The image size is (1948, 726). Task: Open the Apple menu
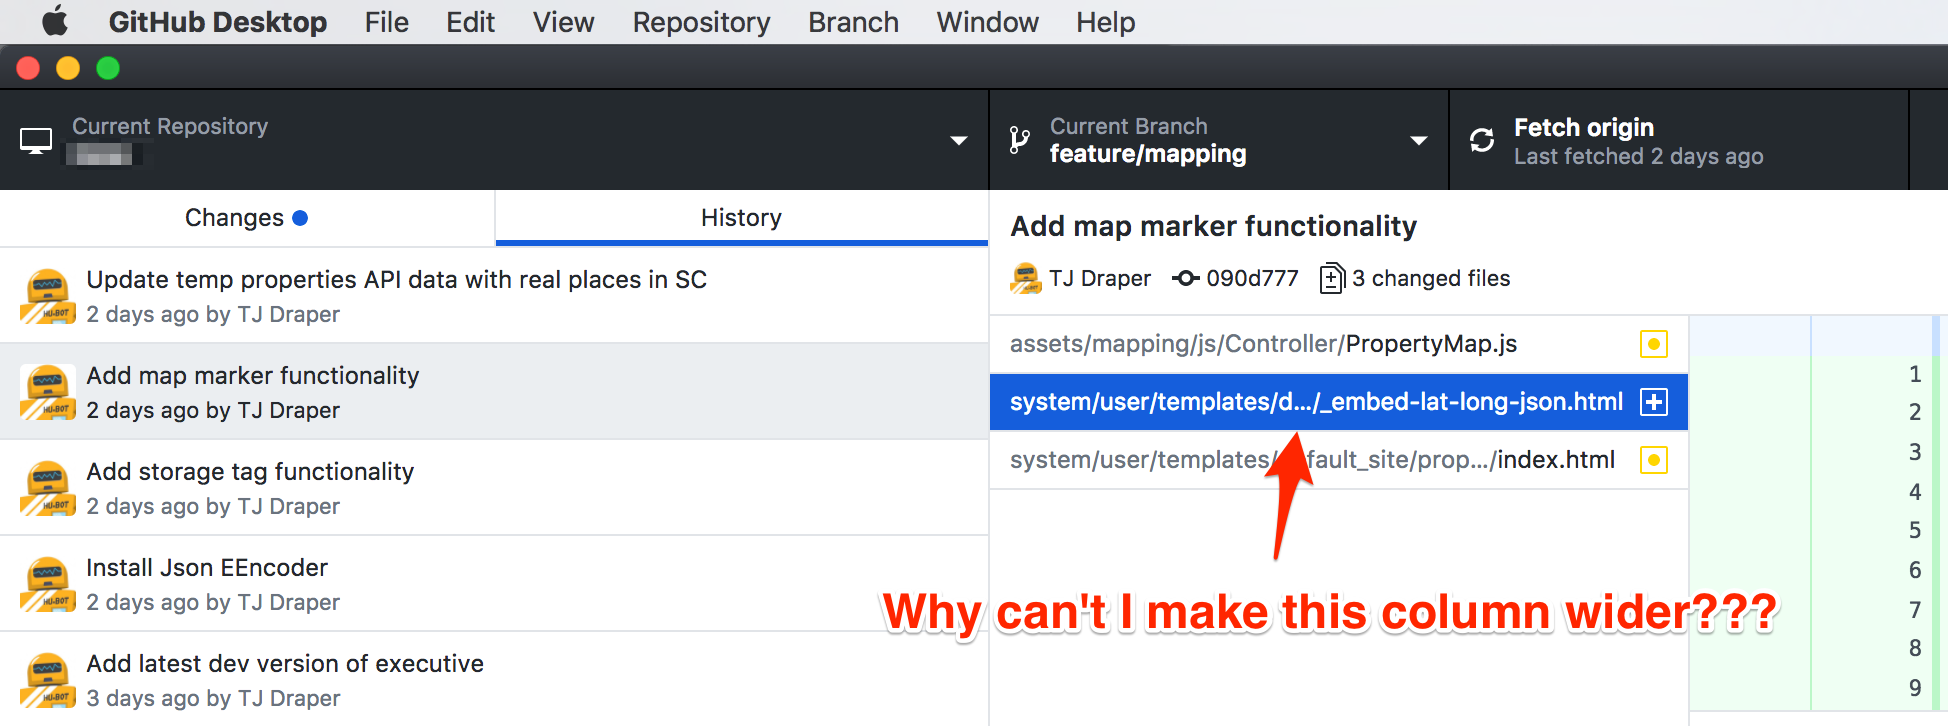tap(55, 21)
